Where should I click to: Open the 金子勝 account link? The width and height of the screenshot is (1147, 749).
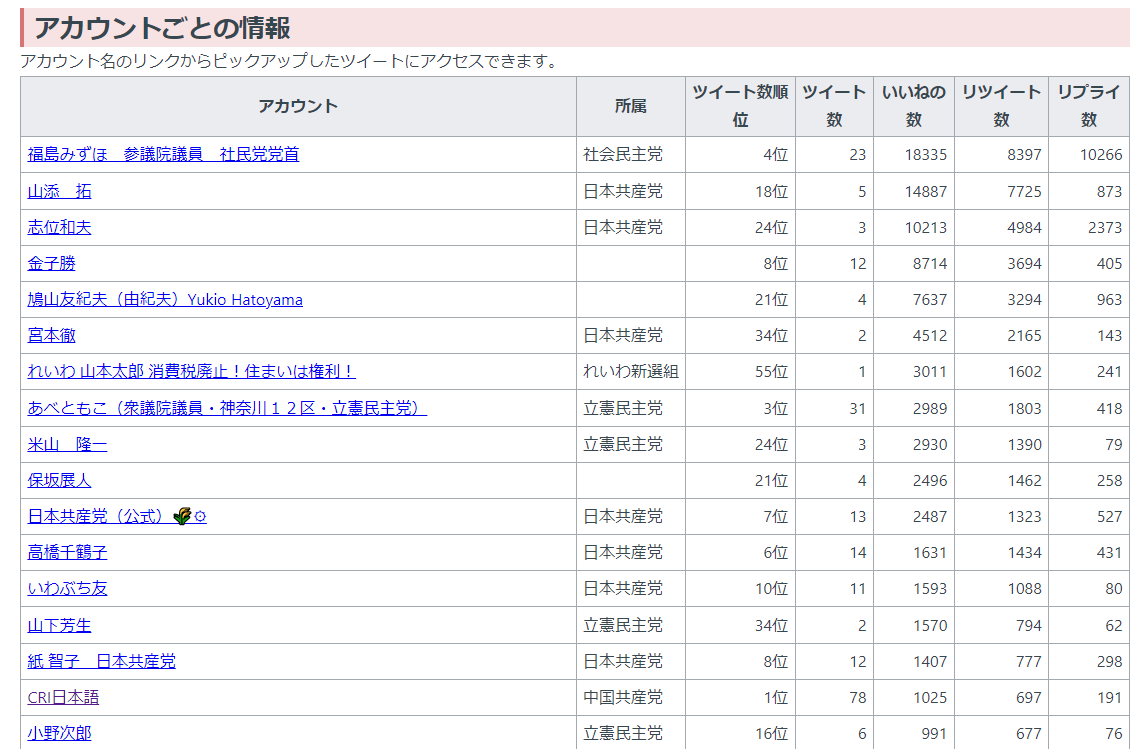pos(51,263)
